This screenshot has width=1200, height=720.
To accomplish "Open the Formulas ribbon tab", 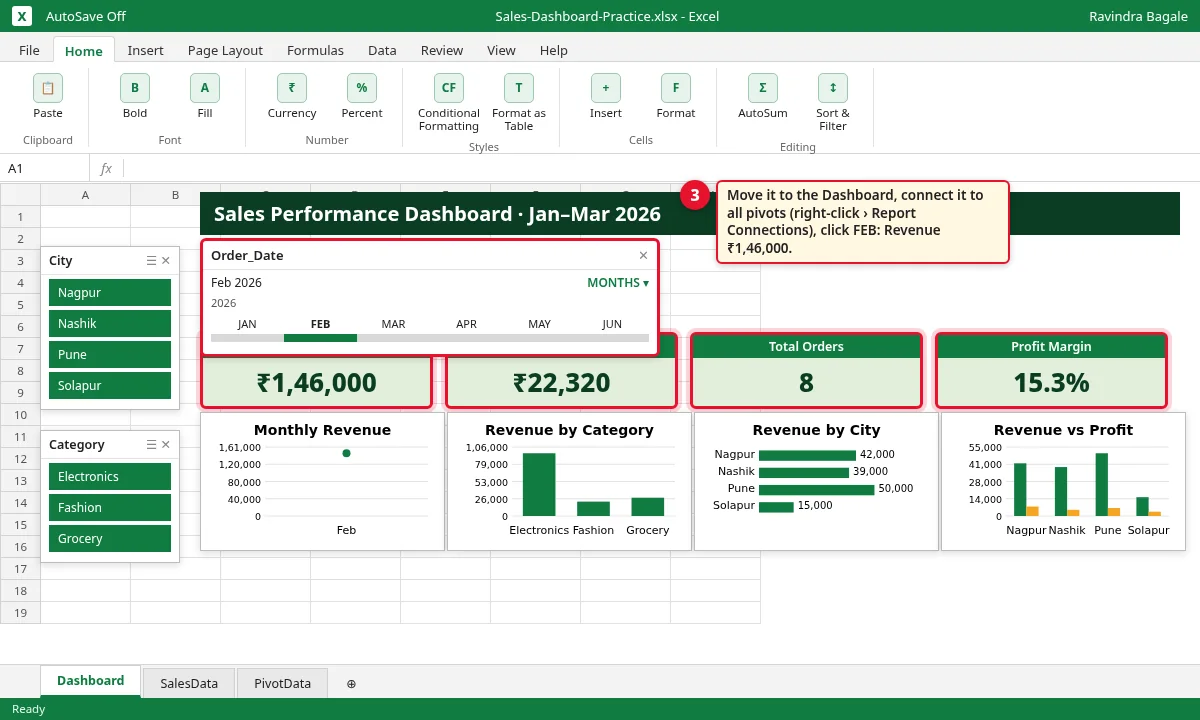I will pyautogui.click(x=315, y=50).
